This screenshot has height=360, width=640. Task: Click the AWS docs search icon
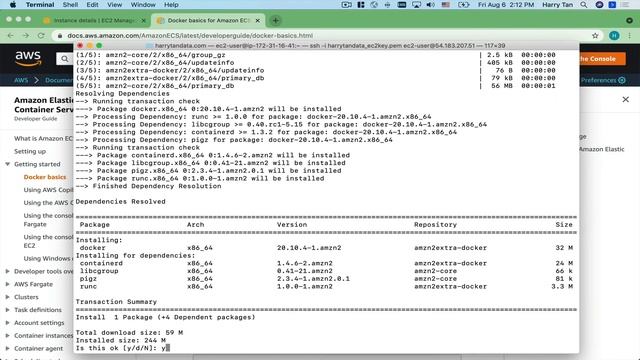(x=64, y=59)
